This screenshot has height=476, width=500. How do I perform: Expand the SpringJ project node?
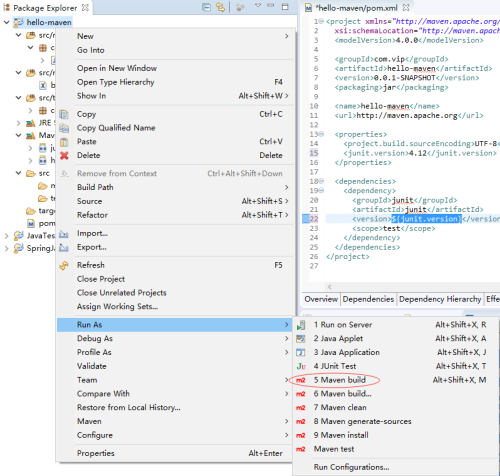point(6,249)
